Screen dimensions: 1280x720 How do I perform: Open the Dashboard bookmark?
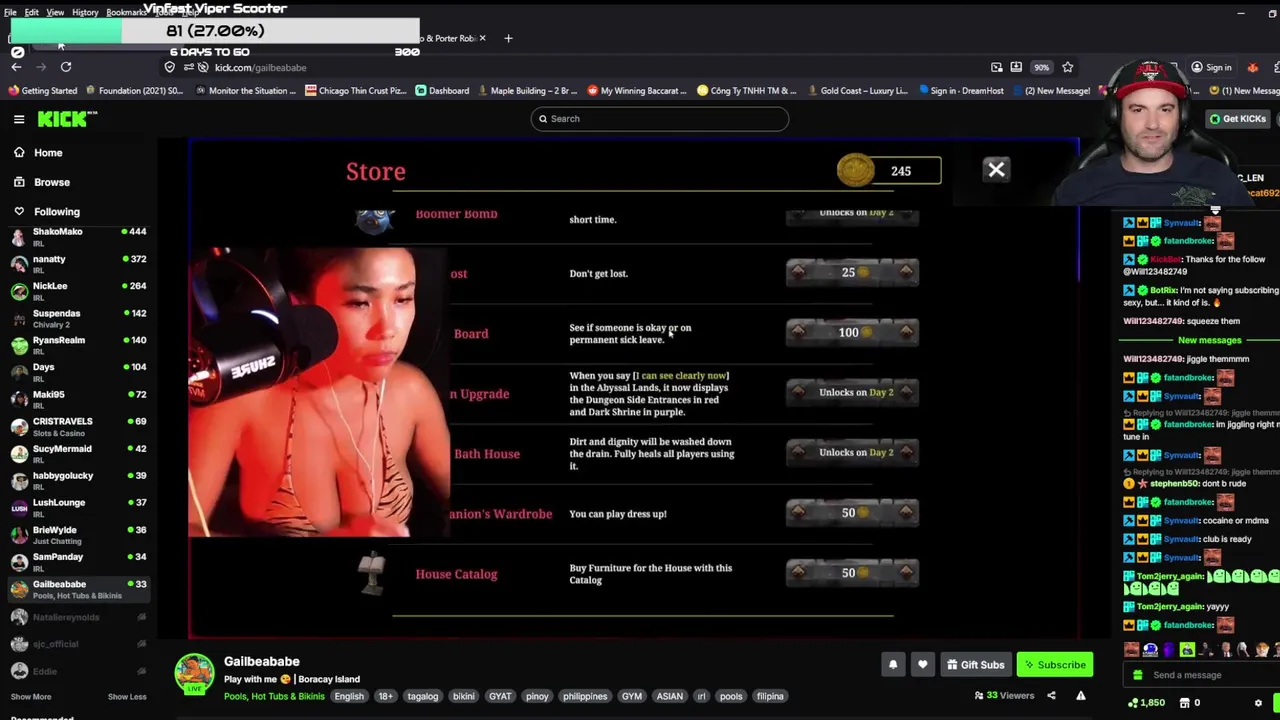pos(442,91)
